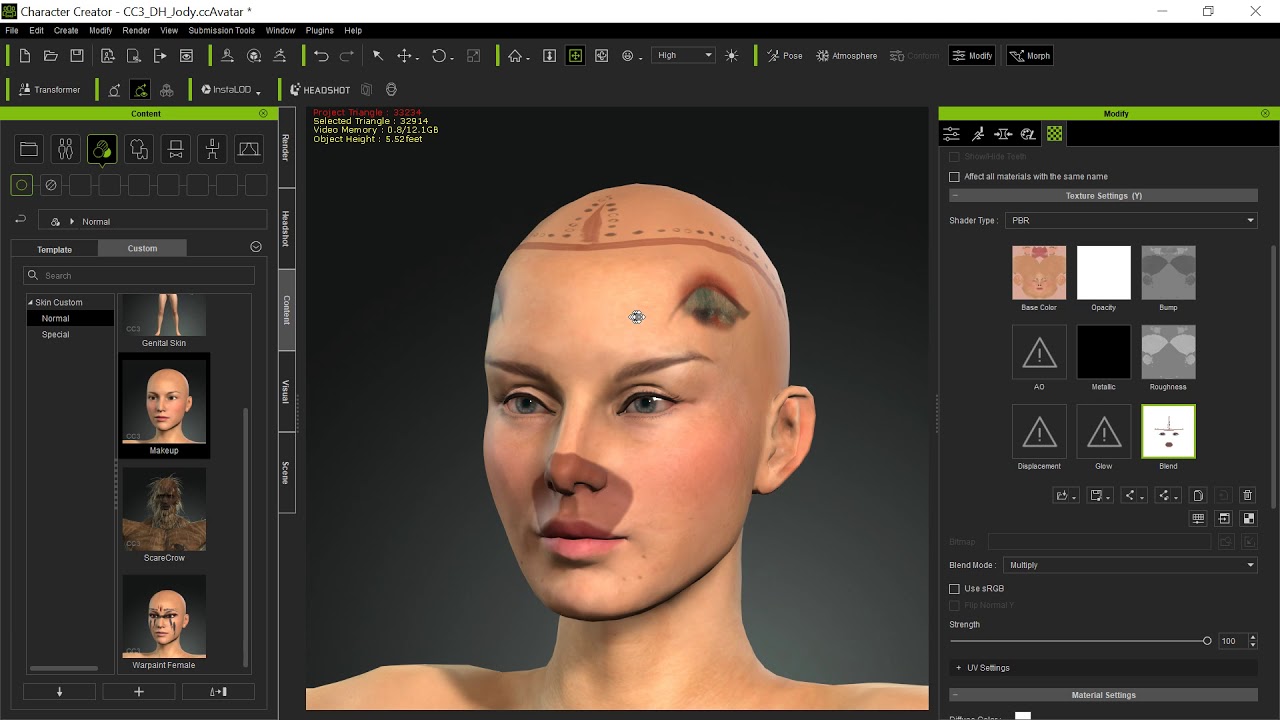Open the checkered Material tab icon
Image resolution: width=1280 pixels, height=720 pixels.
click(x=1054, y=134)
